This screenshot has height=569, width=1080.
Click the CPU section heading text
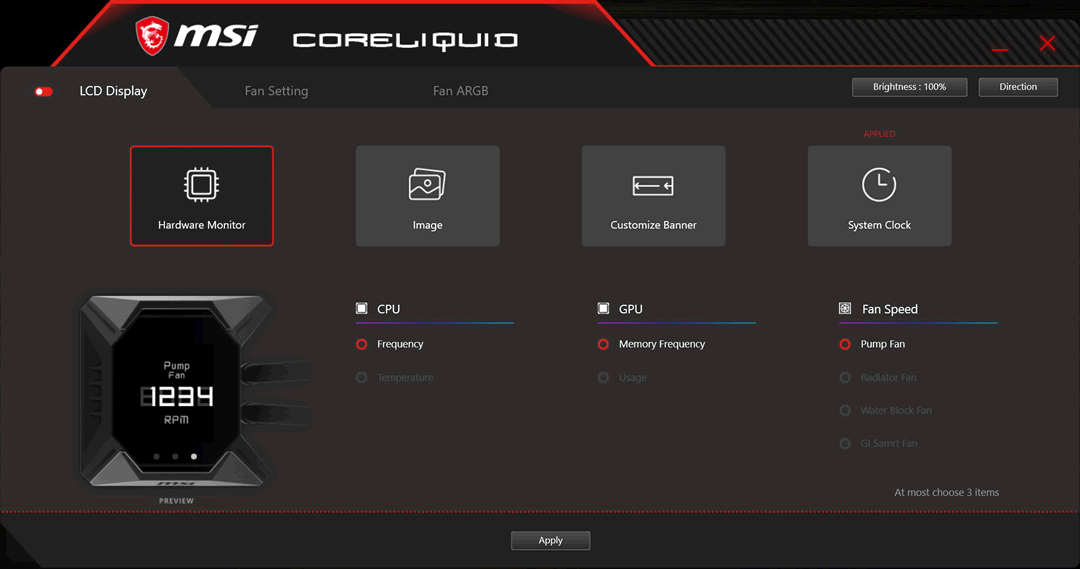point(388,309)
